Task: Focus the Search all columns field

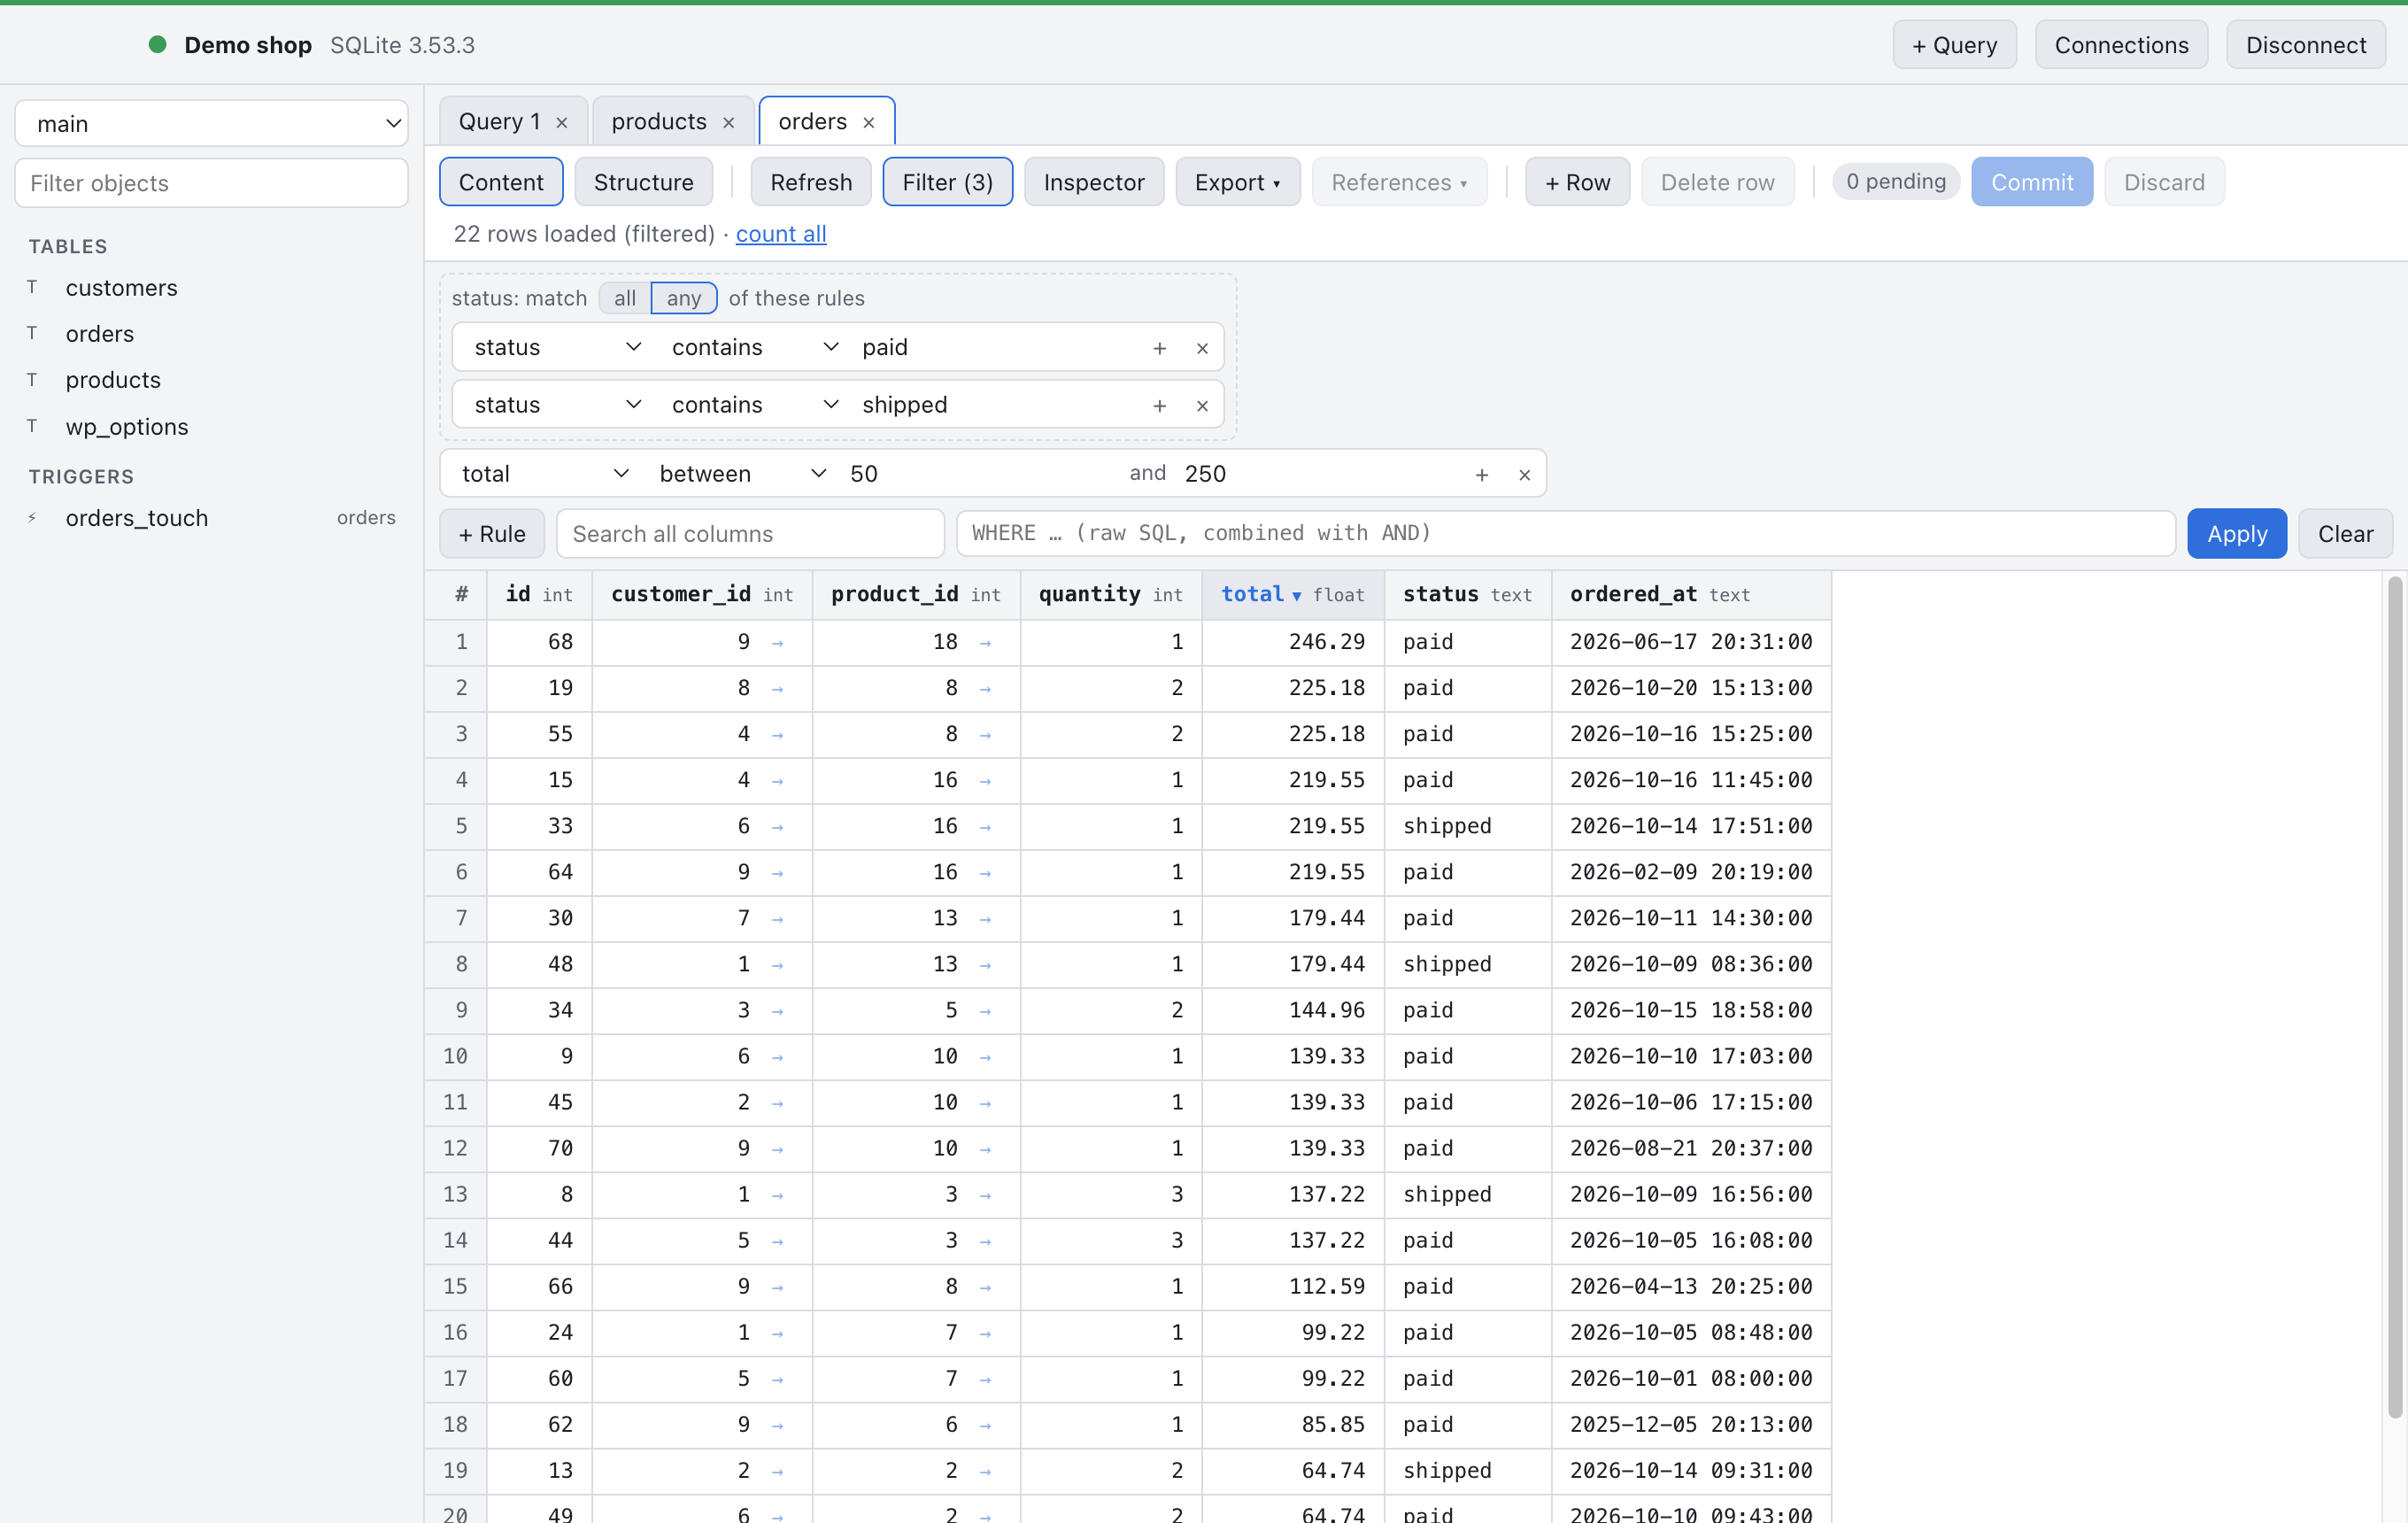Action: point(750,533)
